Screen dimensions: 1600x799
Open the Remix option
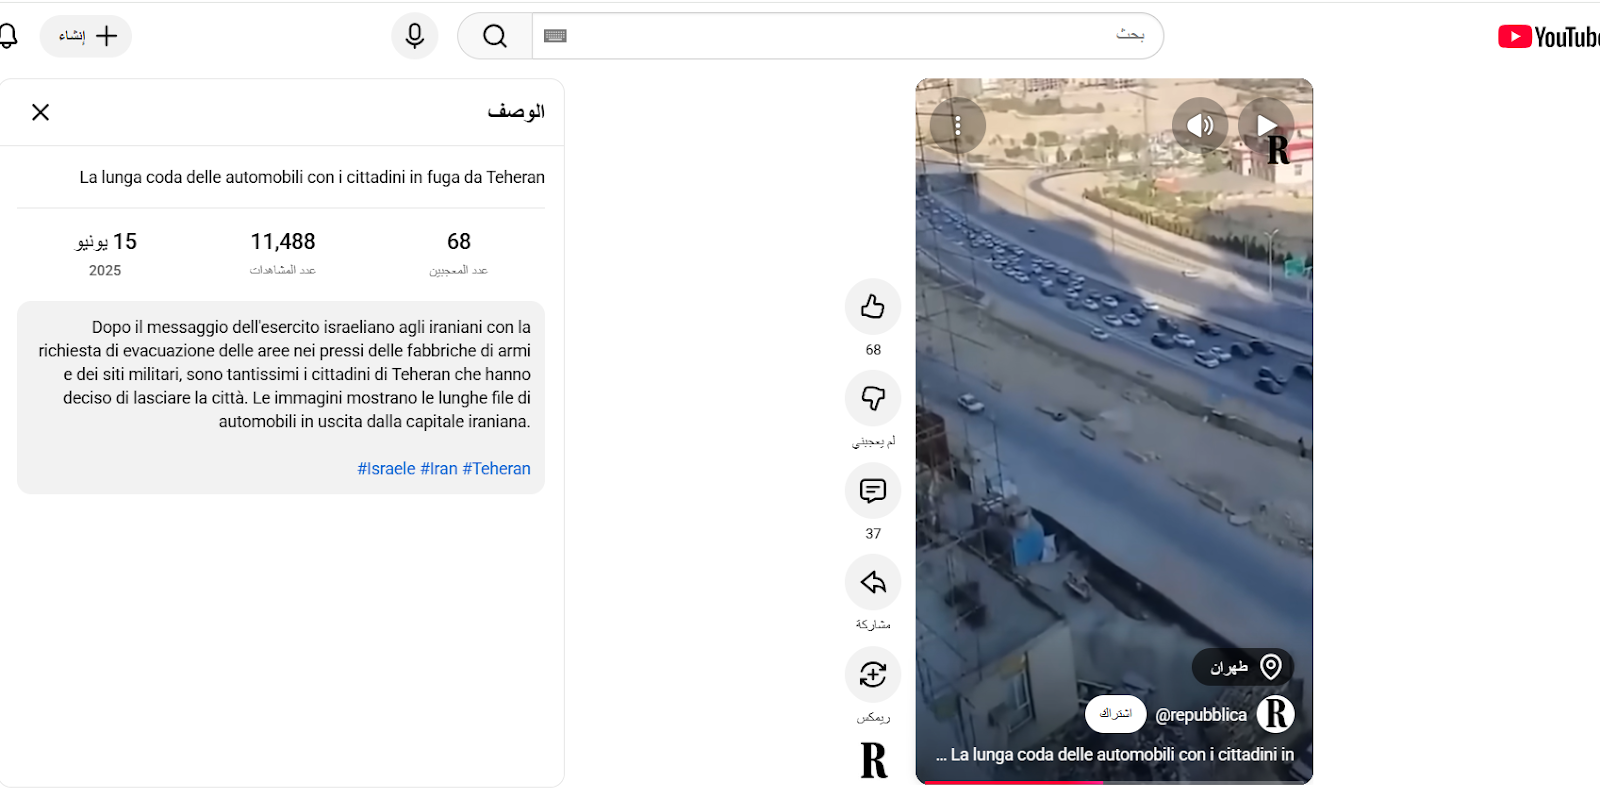(872, 675)
